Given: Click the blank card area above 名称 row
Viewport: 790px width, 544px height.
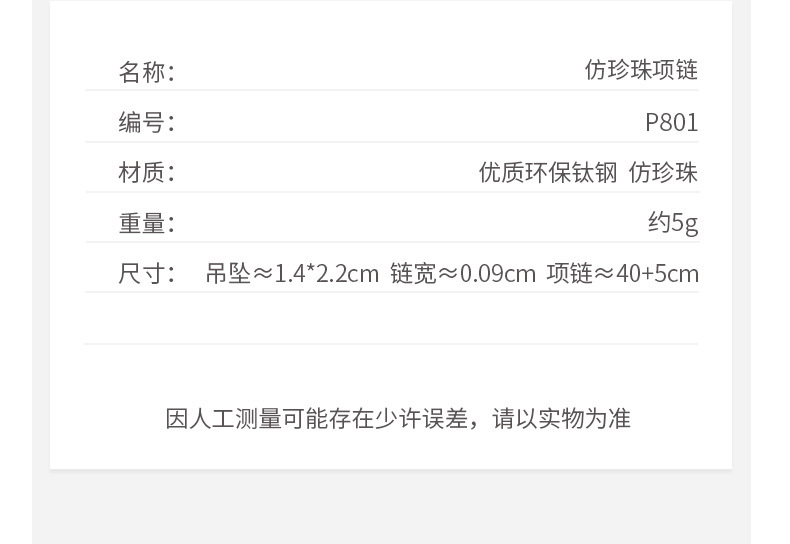Looking at the screenshot, I should 391,25.
